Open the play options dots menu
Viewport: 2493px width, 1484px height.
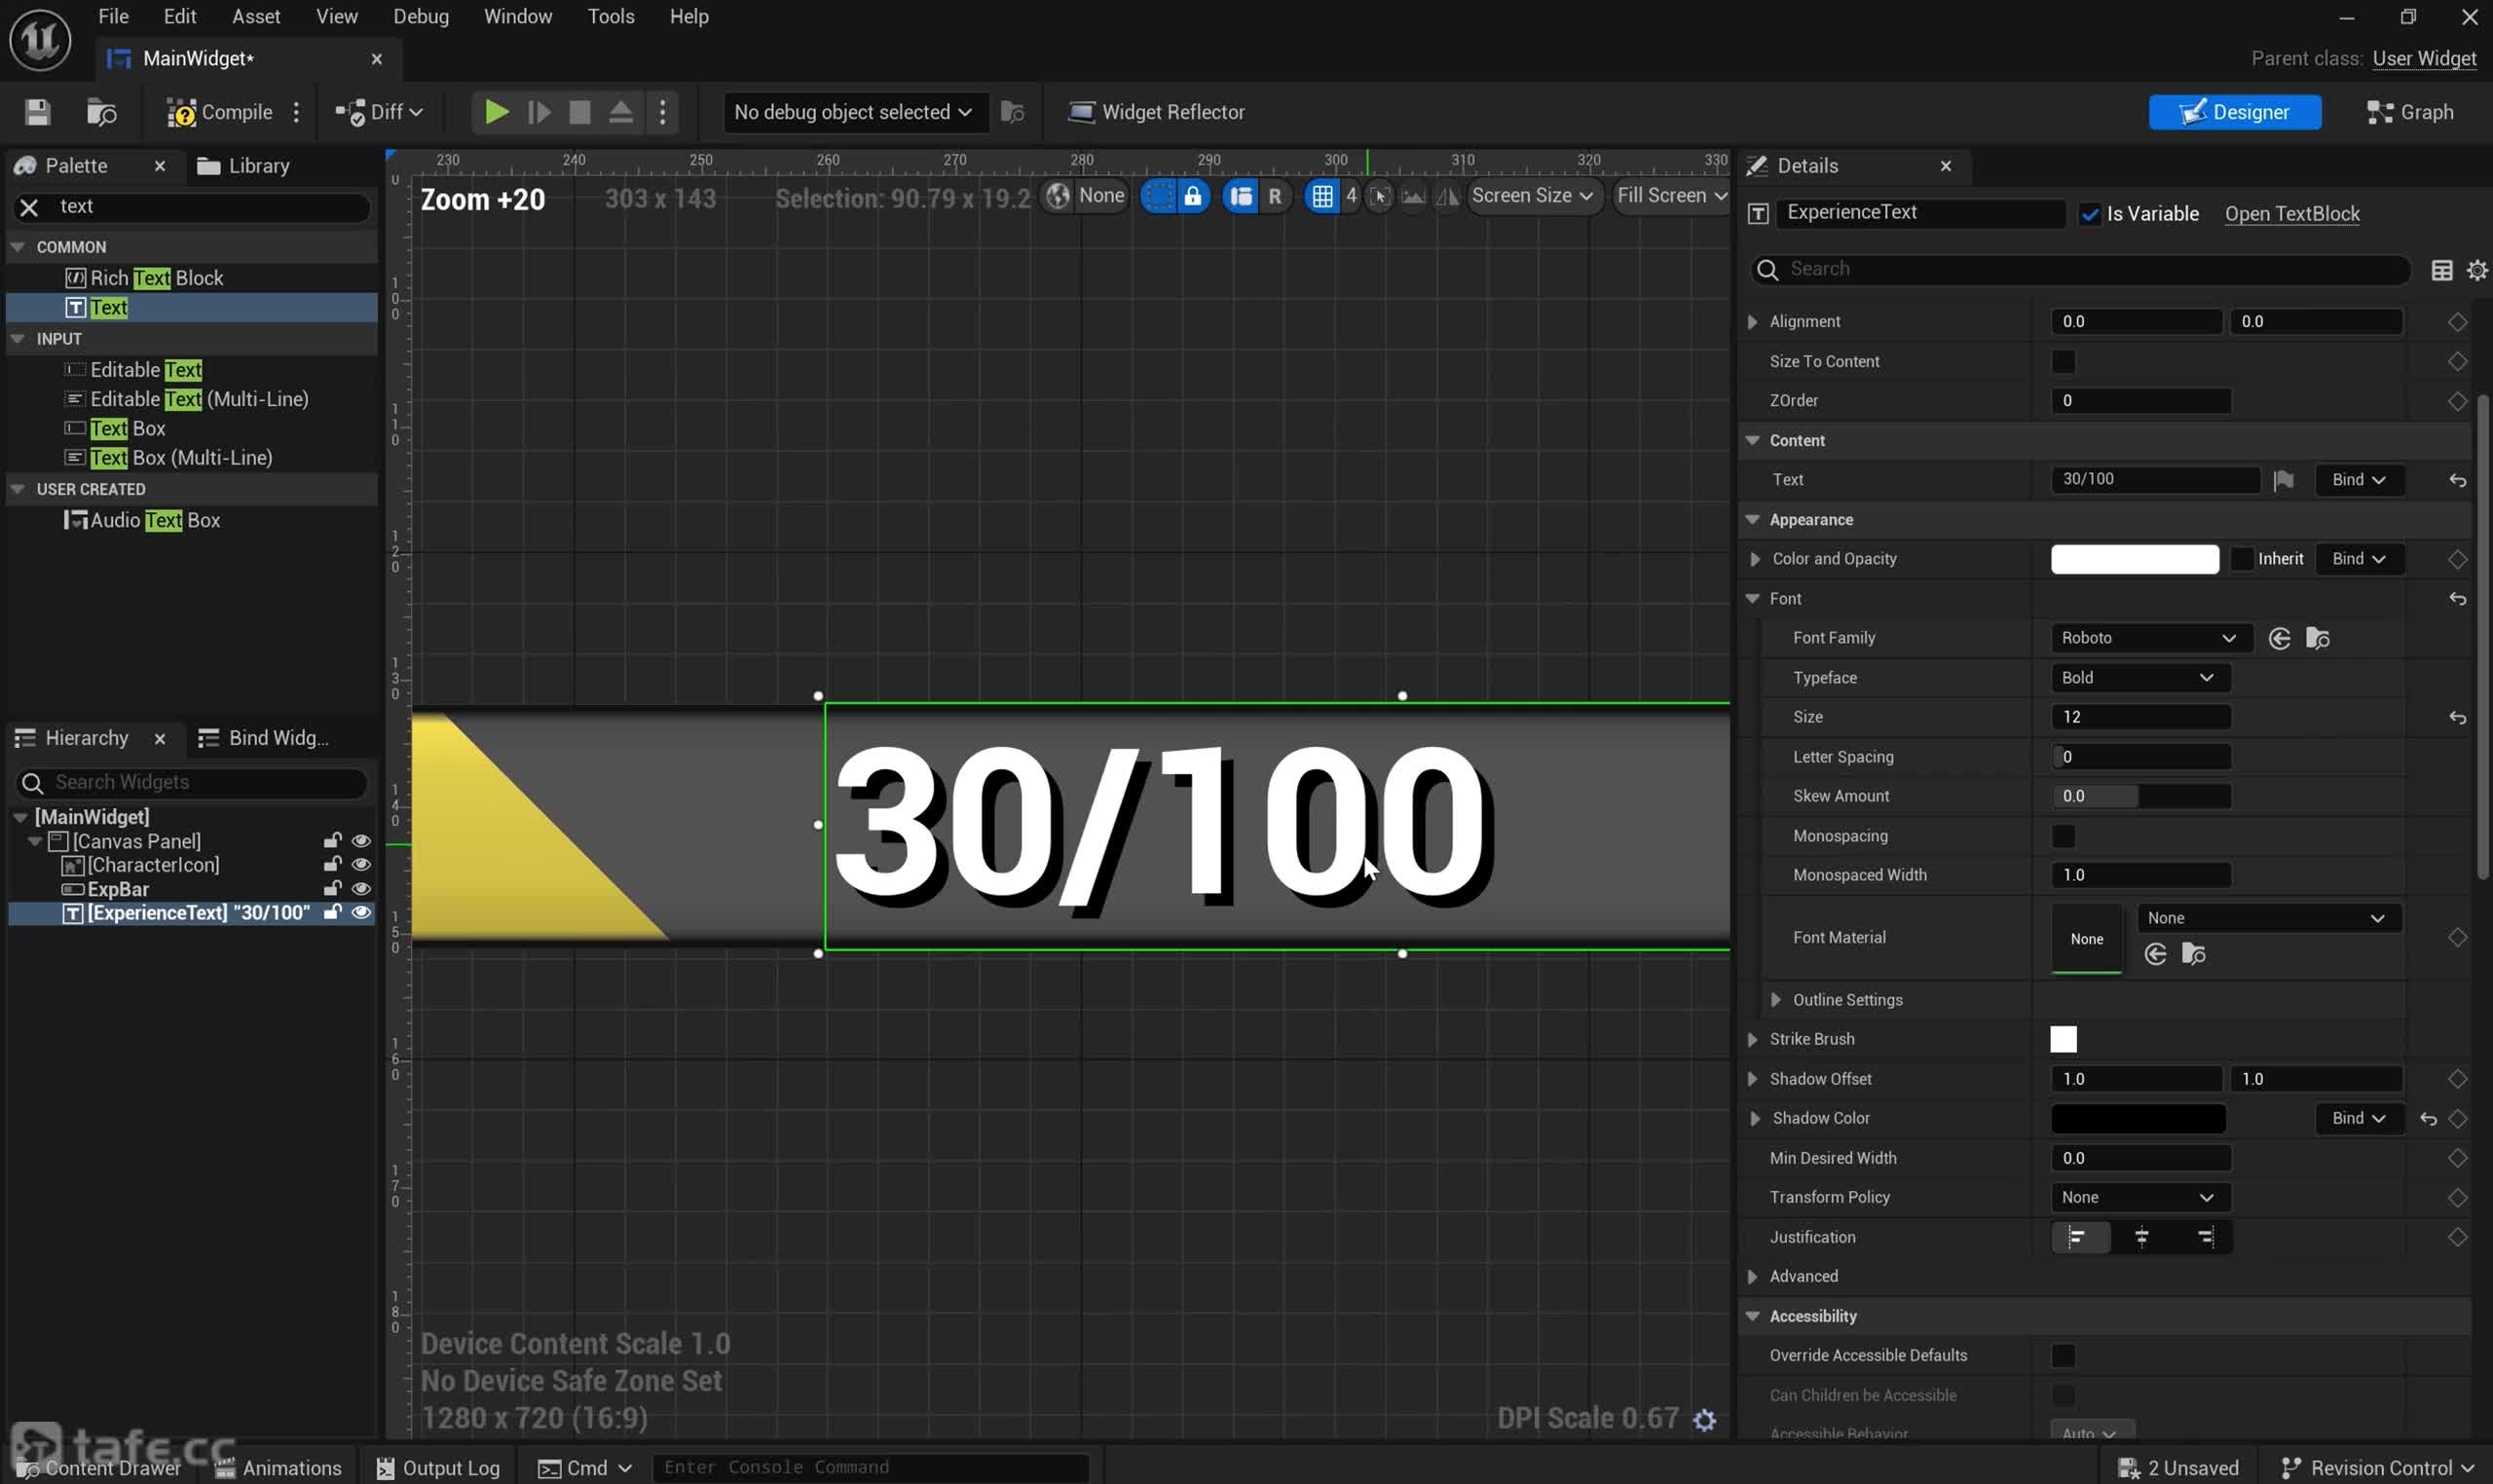[662, 111]
